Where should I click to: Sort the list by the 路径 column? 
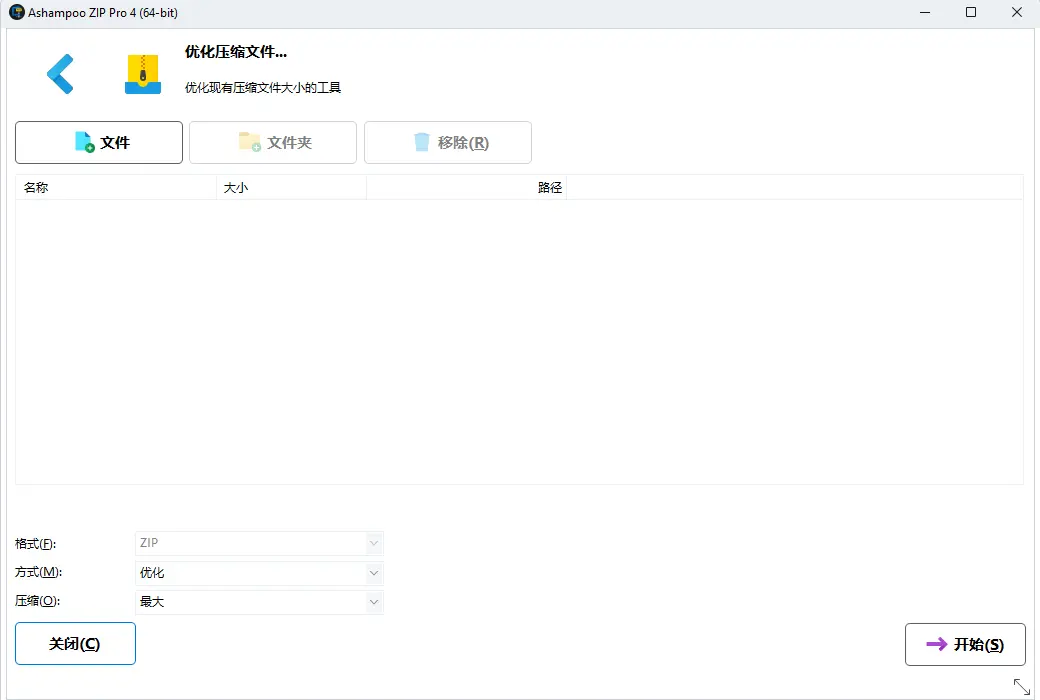pyautogui.click(x=466, y=188)
